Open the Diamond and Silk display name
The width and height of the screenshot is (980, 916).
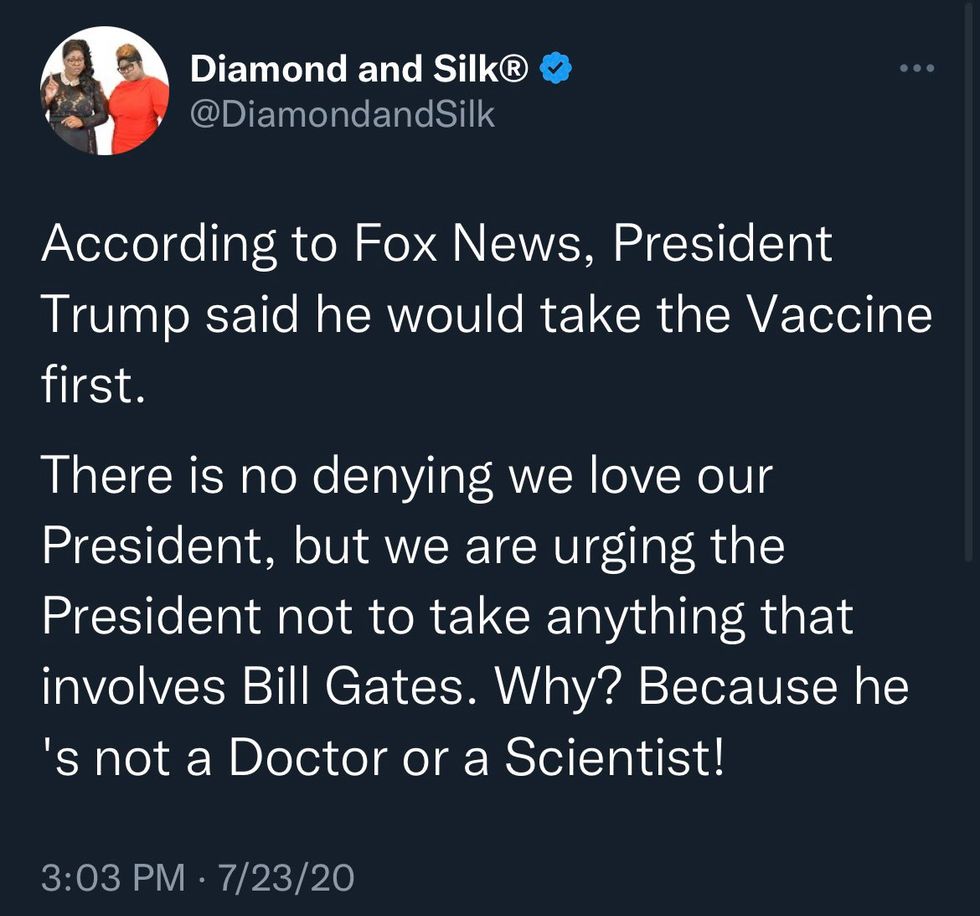(x=359, y=68)
